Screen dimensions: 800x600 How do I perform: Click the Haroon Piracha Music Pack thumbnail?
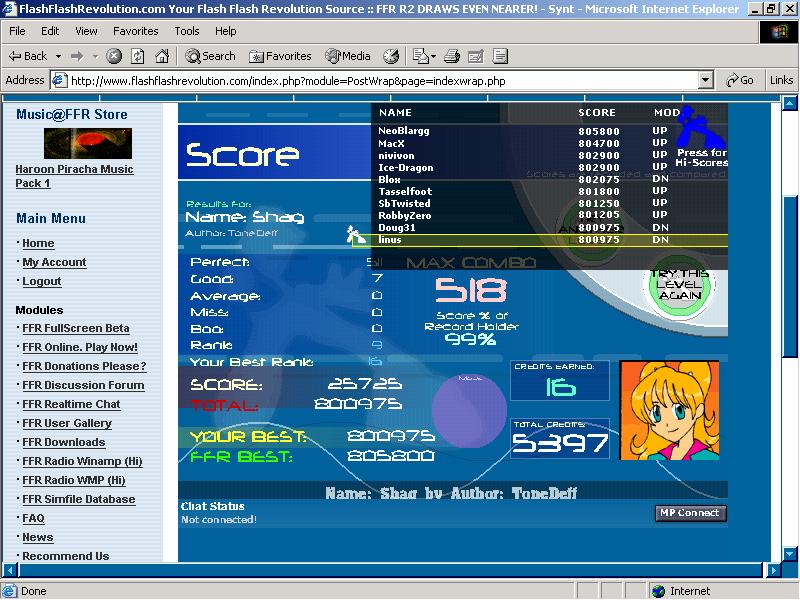pyautogui.click(x=88, y=143)
